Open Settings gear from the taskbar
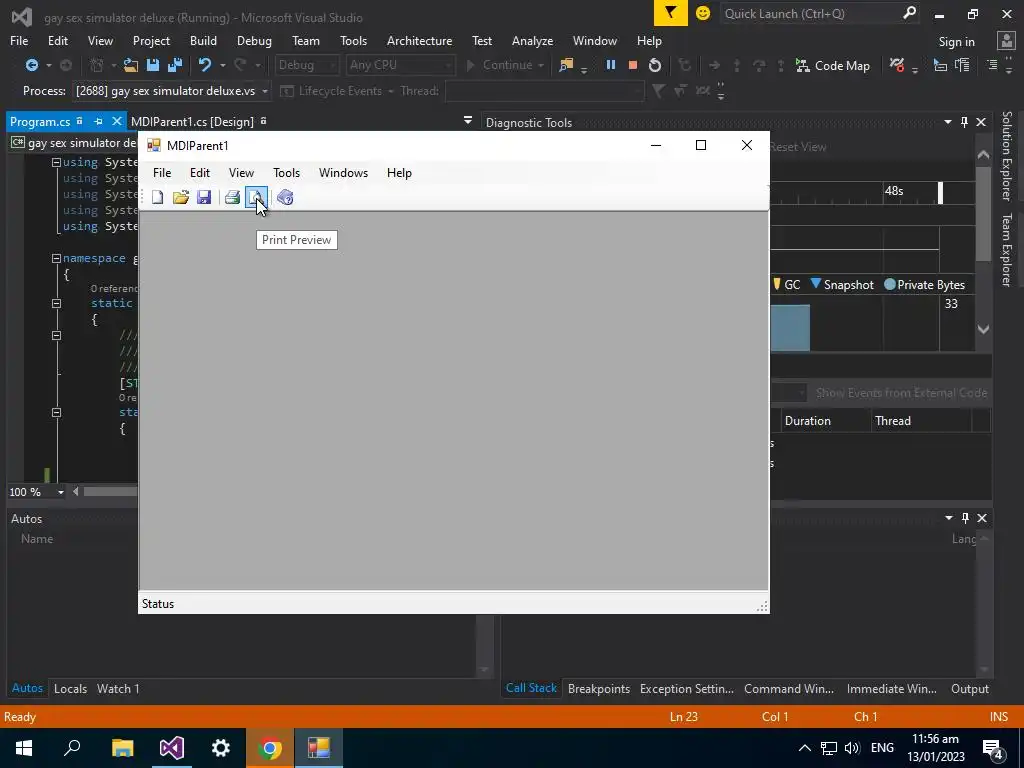The width and height of the screenshot is (1024, 768). (221, 748)
